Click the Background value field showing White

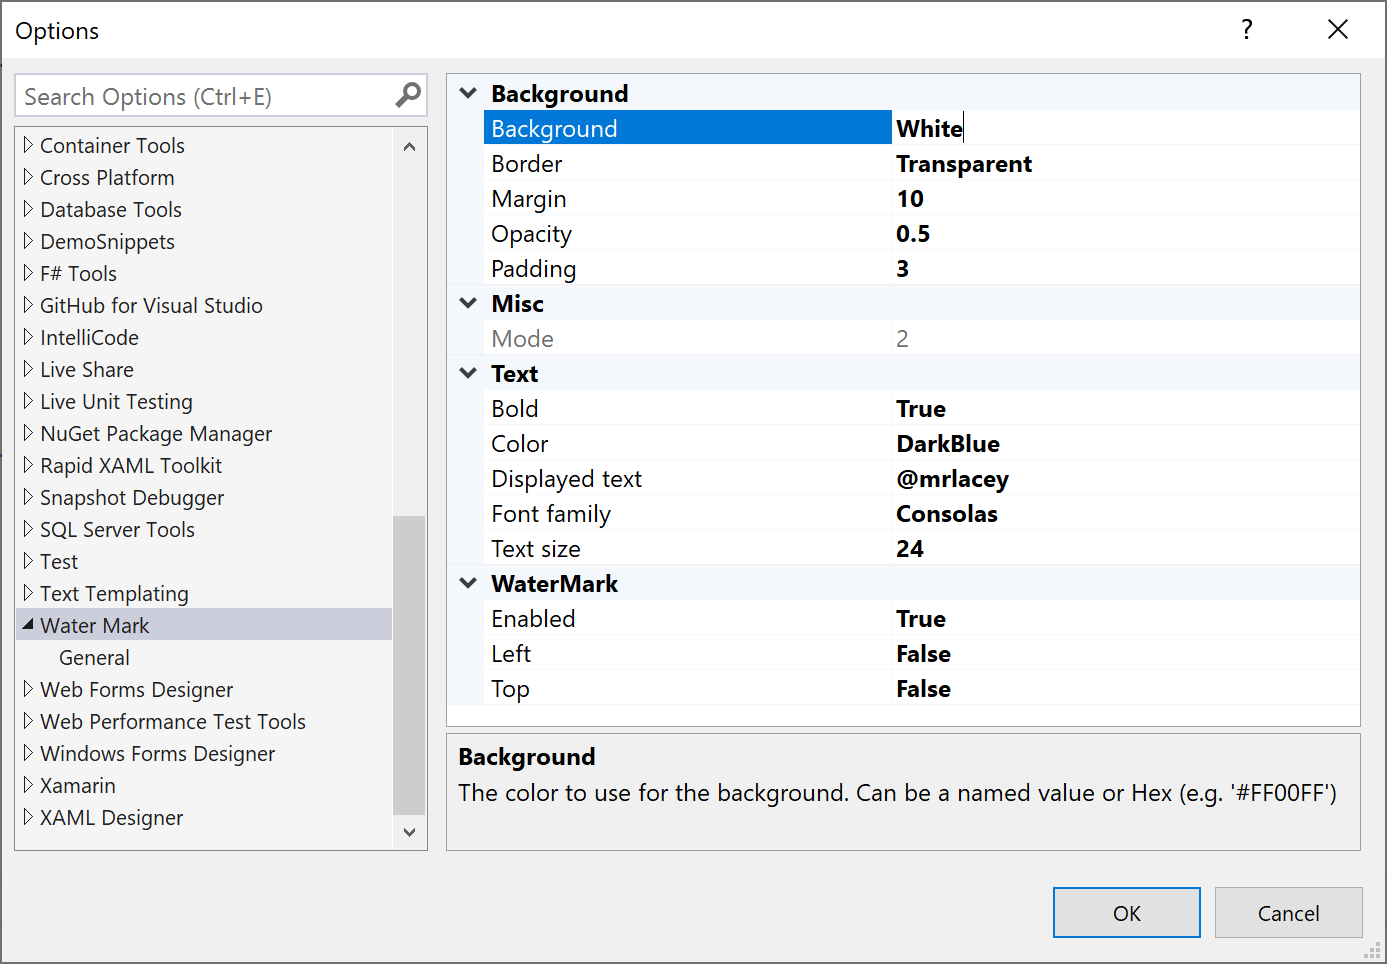click(x=1125, y=128)
